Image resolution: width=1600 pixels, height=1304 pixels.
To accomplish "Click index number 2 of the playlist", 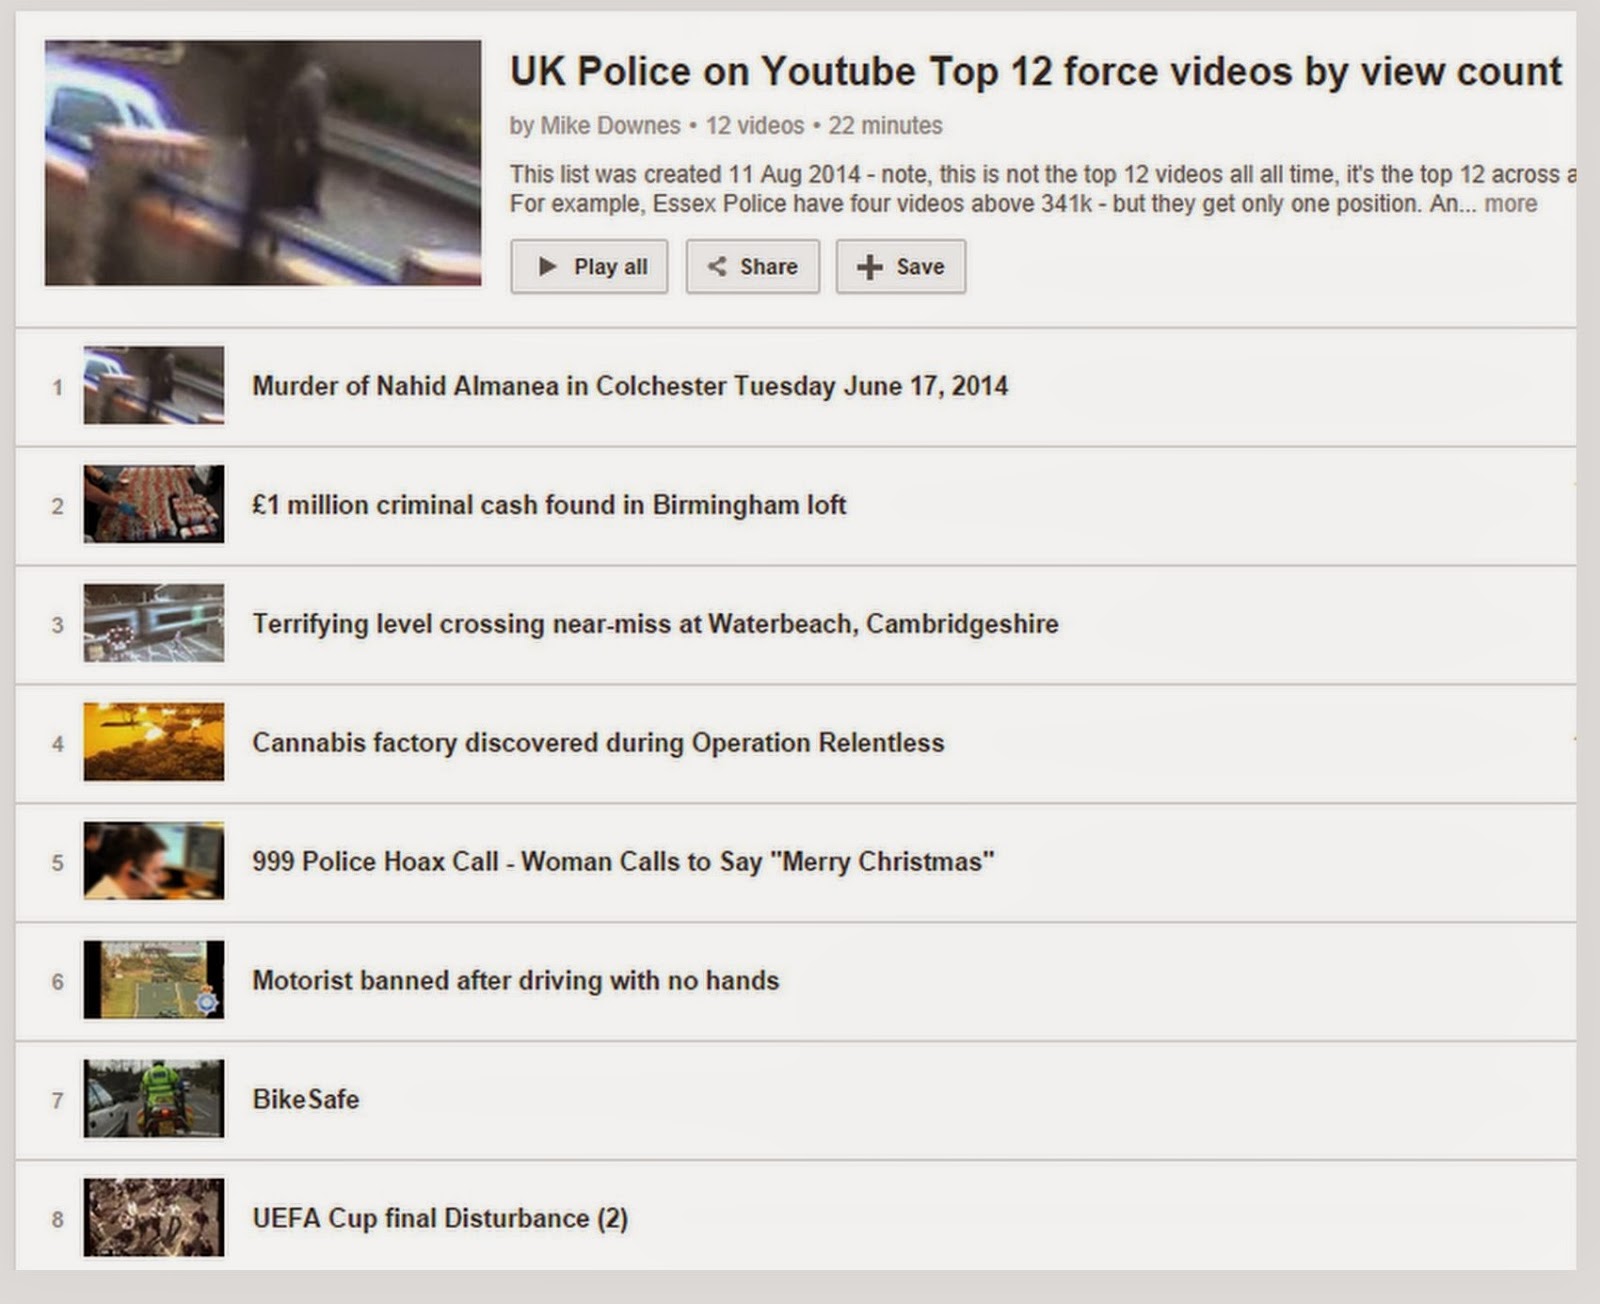I will tap(58, 506).
